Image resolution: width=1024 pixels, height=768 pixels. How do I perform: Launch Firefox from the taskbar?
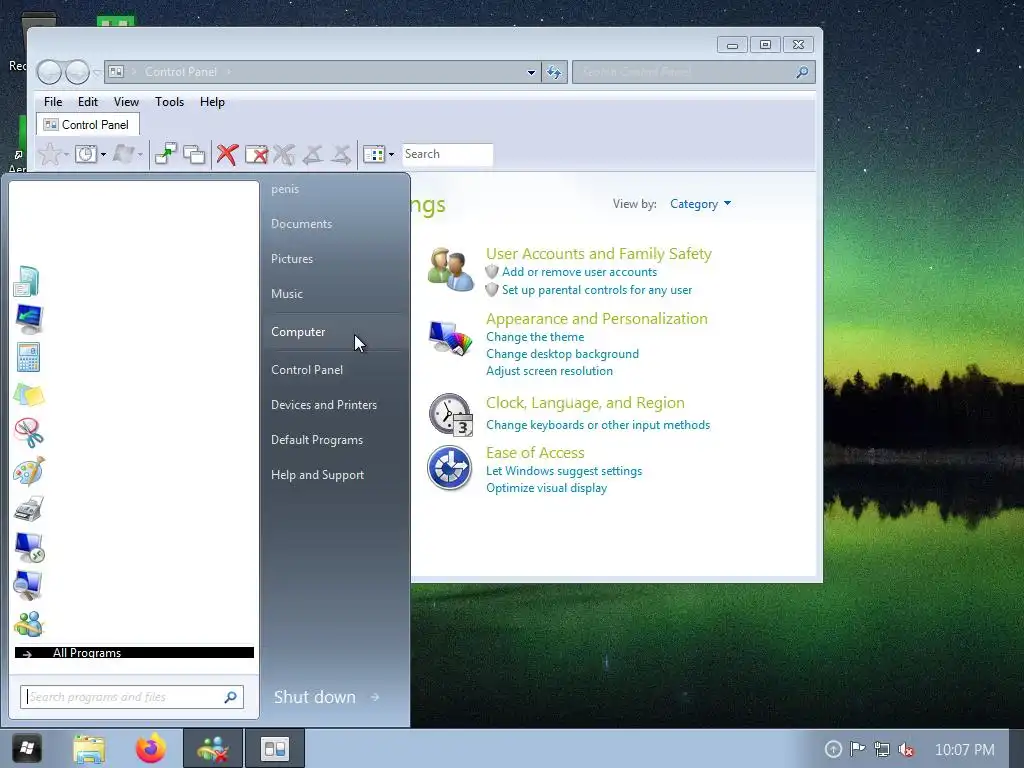tap(151, 748)
